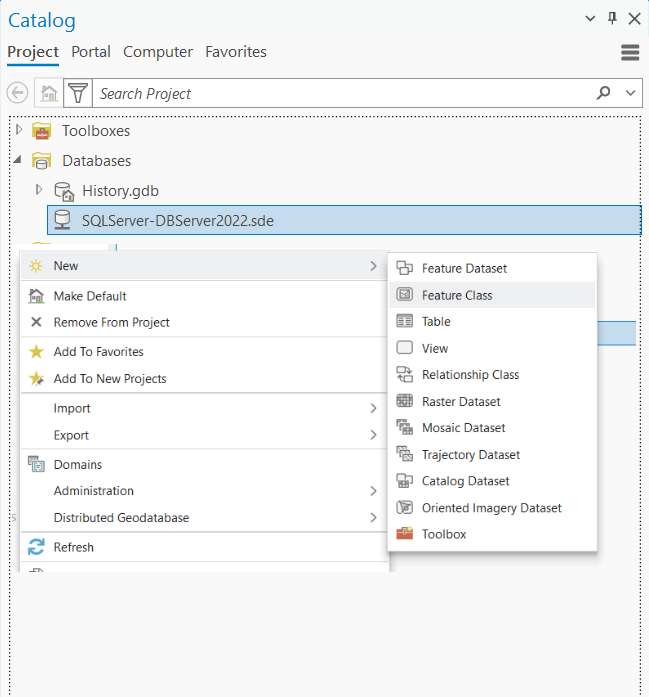Click the Oriented Imagery Dataset icon
The height and width of the screenshot is (697, 649).
point(405,507)
